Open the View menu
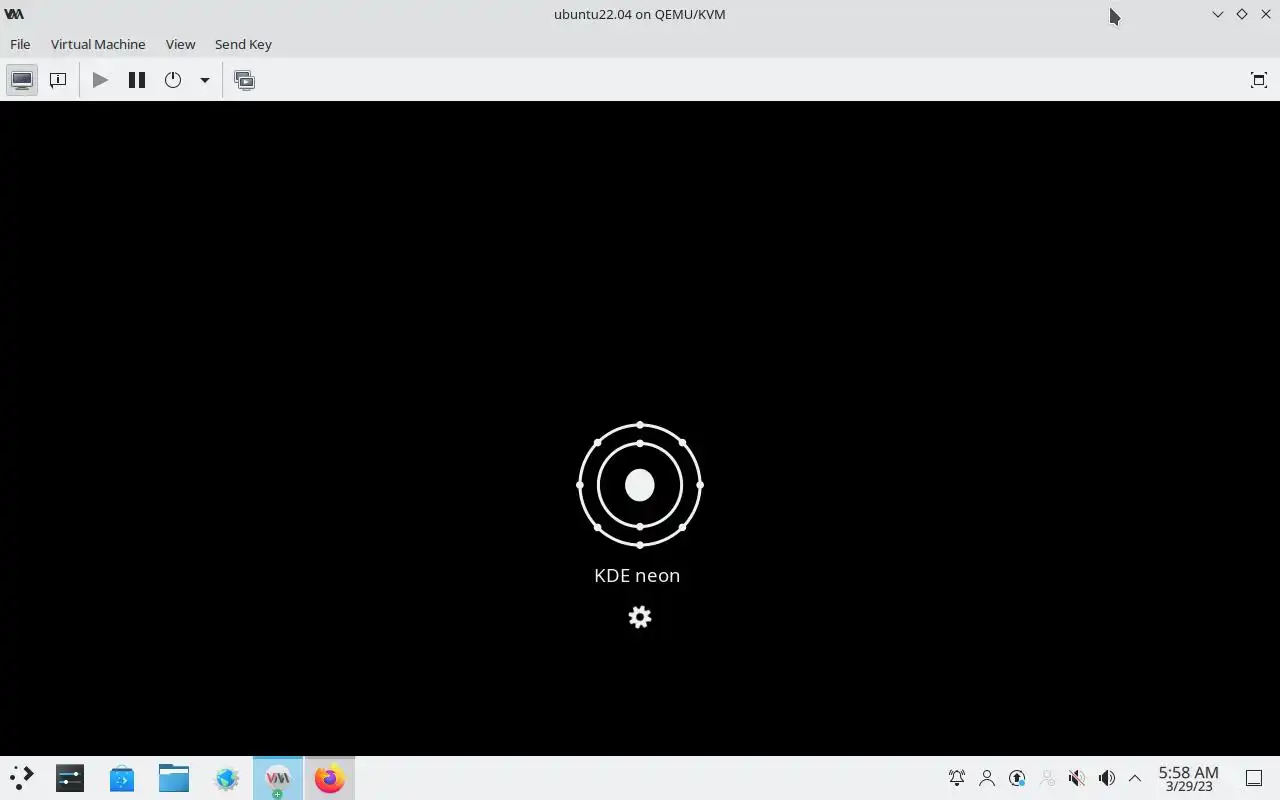The width and height of the screenshot is (1280, 800). (180, 44)
